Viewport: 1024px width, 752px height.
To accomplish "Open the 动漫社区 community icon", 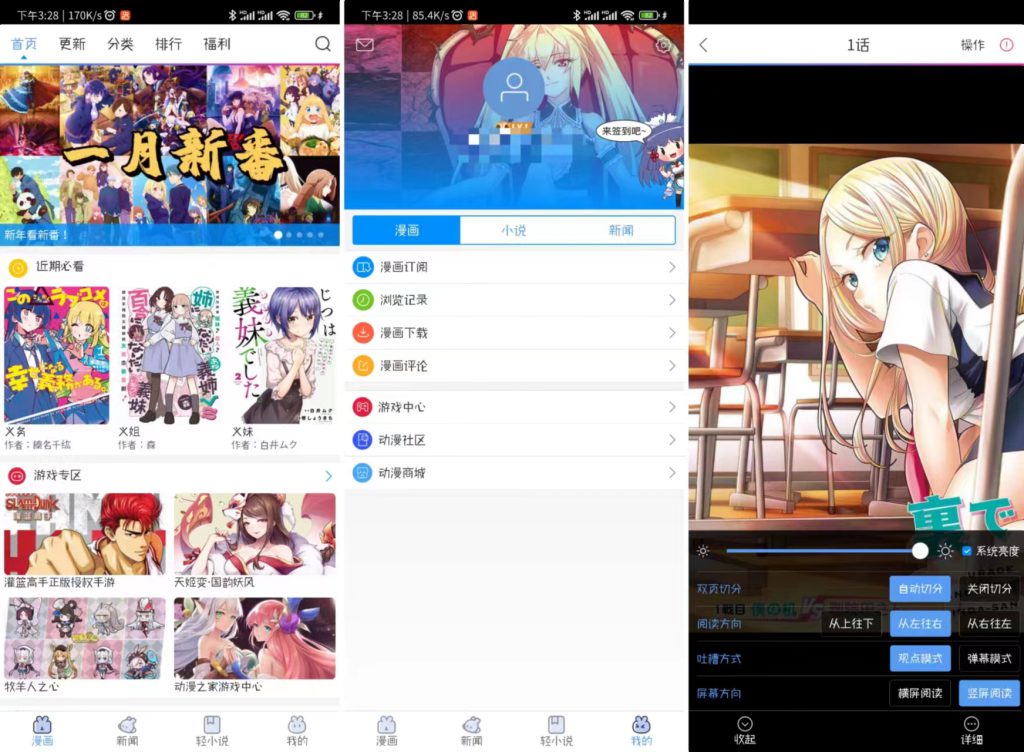I will 362,439.
